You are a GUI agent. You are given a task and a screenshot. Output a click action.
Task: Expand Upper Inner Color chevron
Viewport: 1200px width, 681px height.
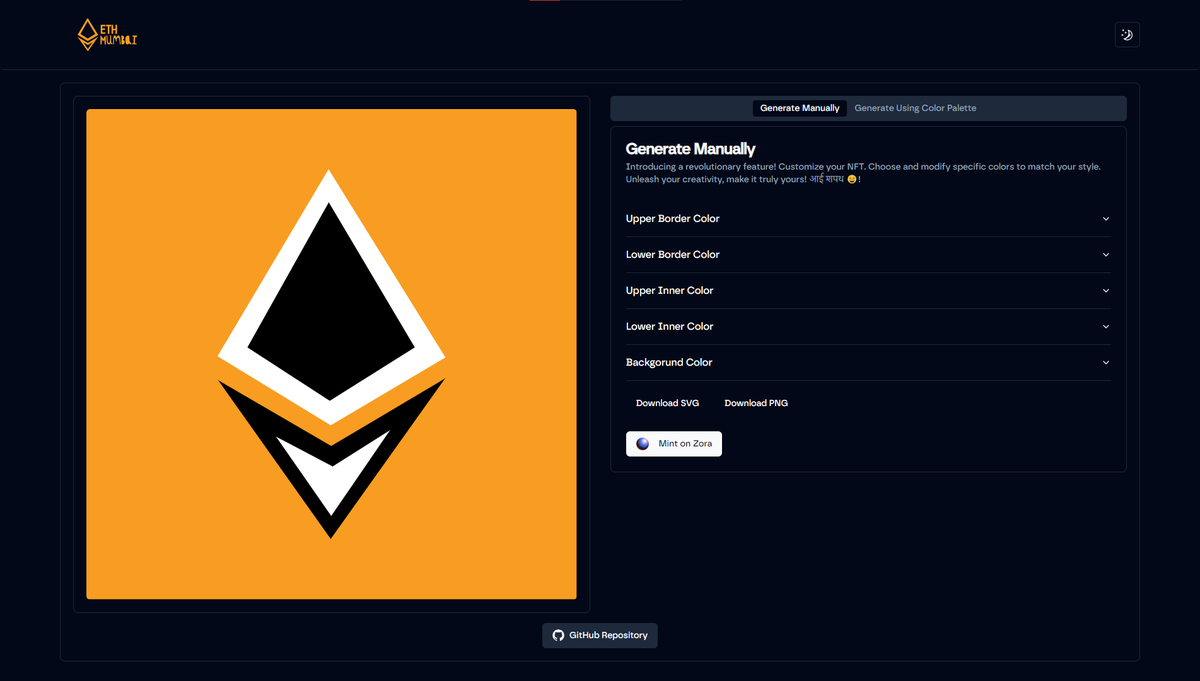pos(1106,291)
